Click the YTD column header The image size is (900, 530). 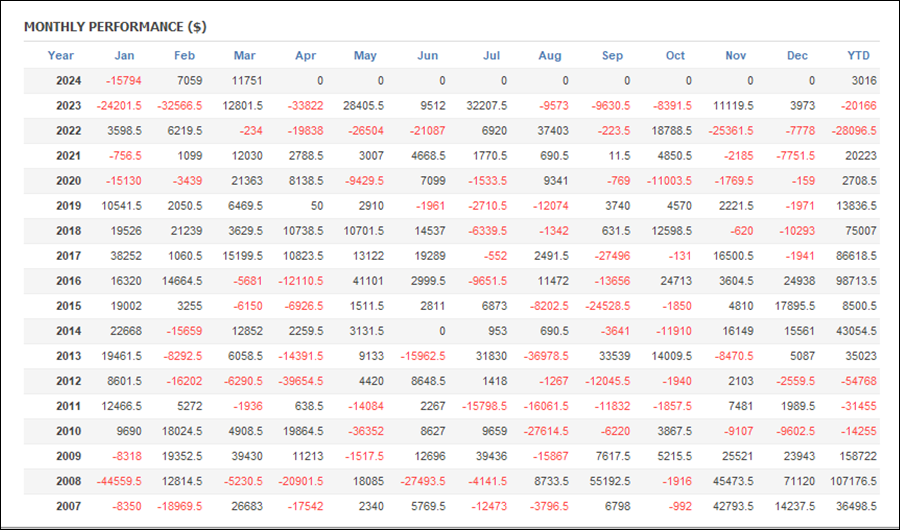858,56
